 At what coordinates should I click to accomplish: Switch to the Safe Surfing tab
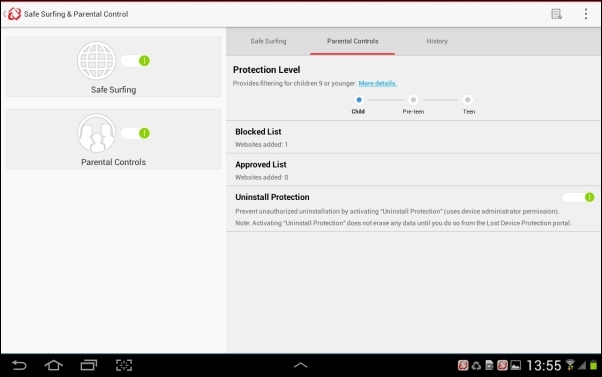tap(268, 41)
